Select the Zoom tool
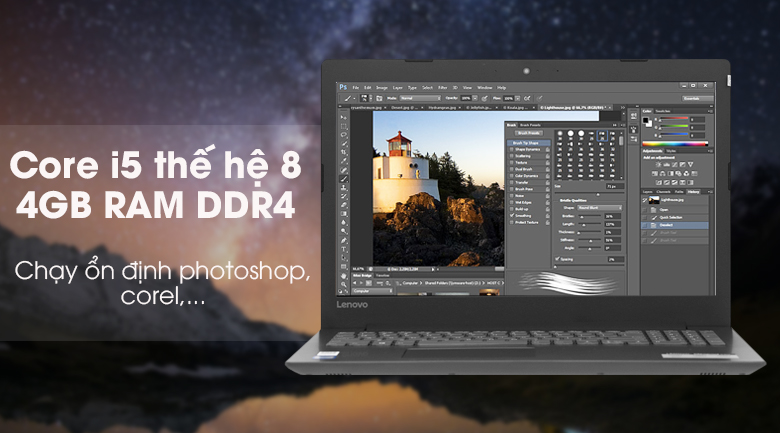 pyautogui.click(x=343, y=284)
